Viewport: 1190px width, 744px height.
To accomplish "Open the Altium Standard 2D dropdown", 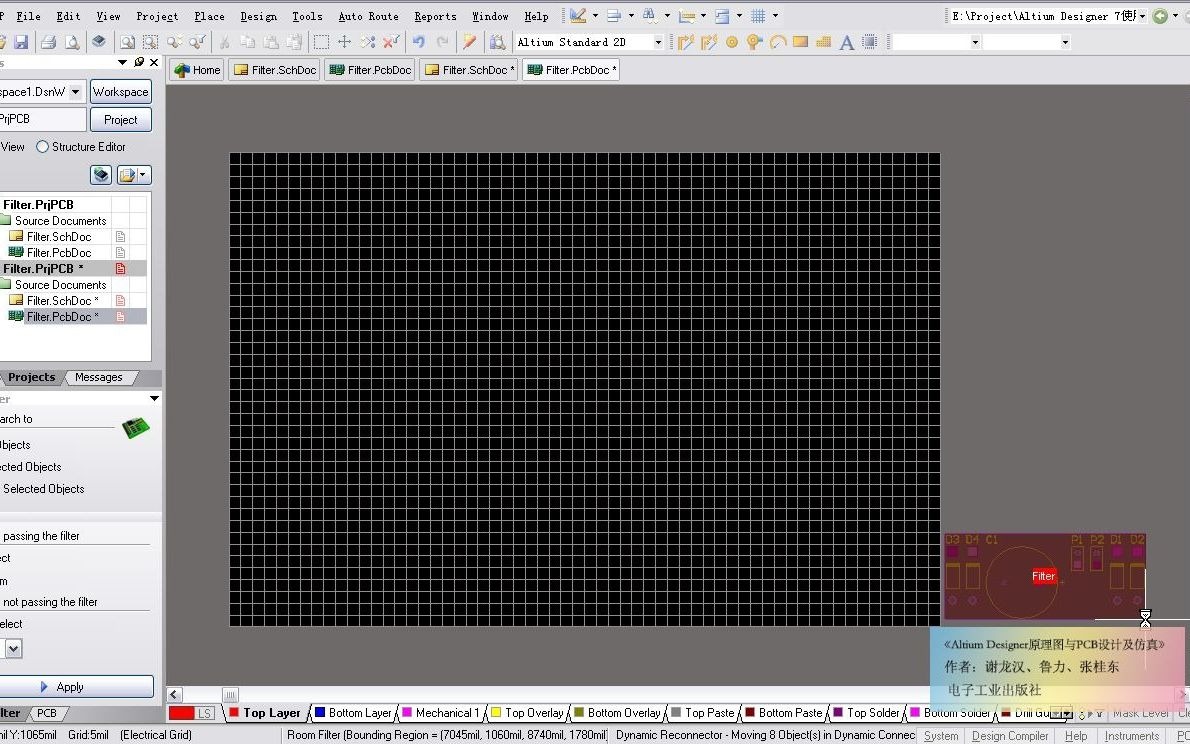I will tap(656, 42).
